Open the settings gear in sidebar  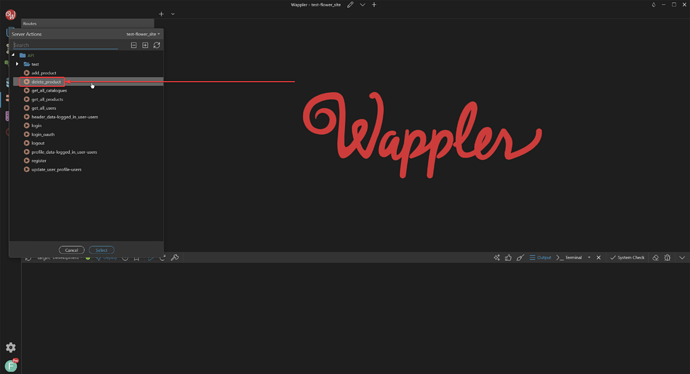pos(11,348)
